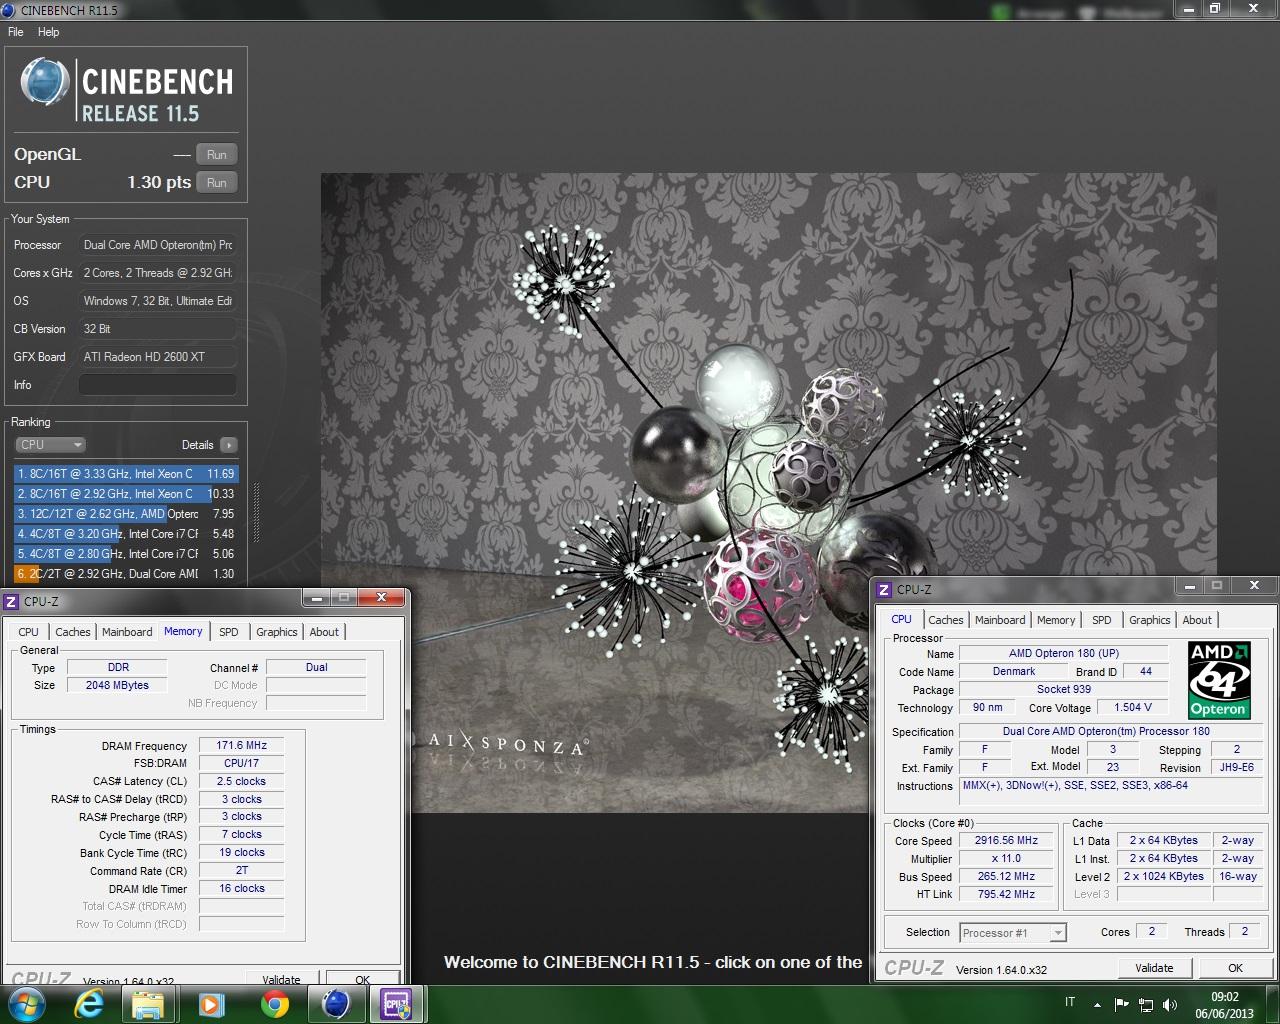
Task: Click the Info input field
Action: point(158,385)
